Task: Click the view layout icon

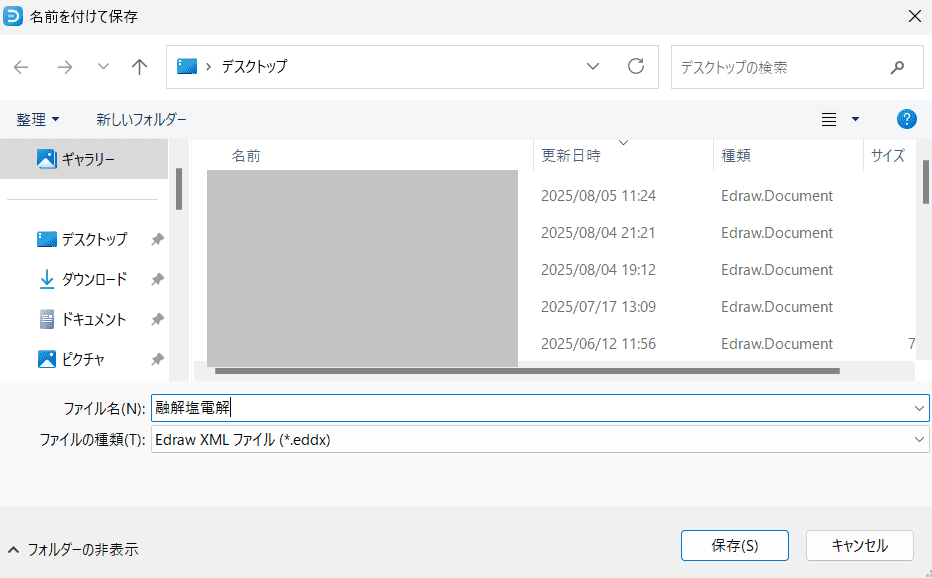Action: pyautogui.click(x=829, y=119)
